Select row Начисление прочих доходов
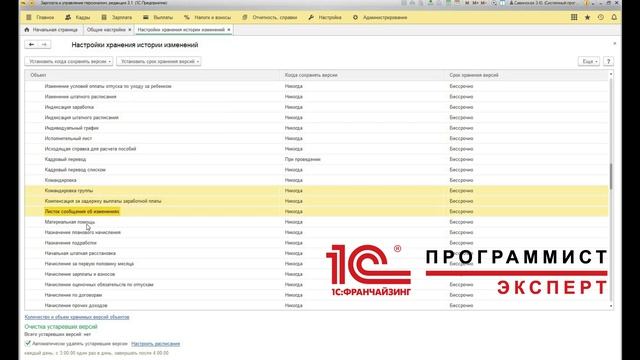640x360 pixels. coord(316,305)
